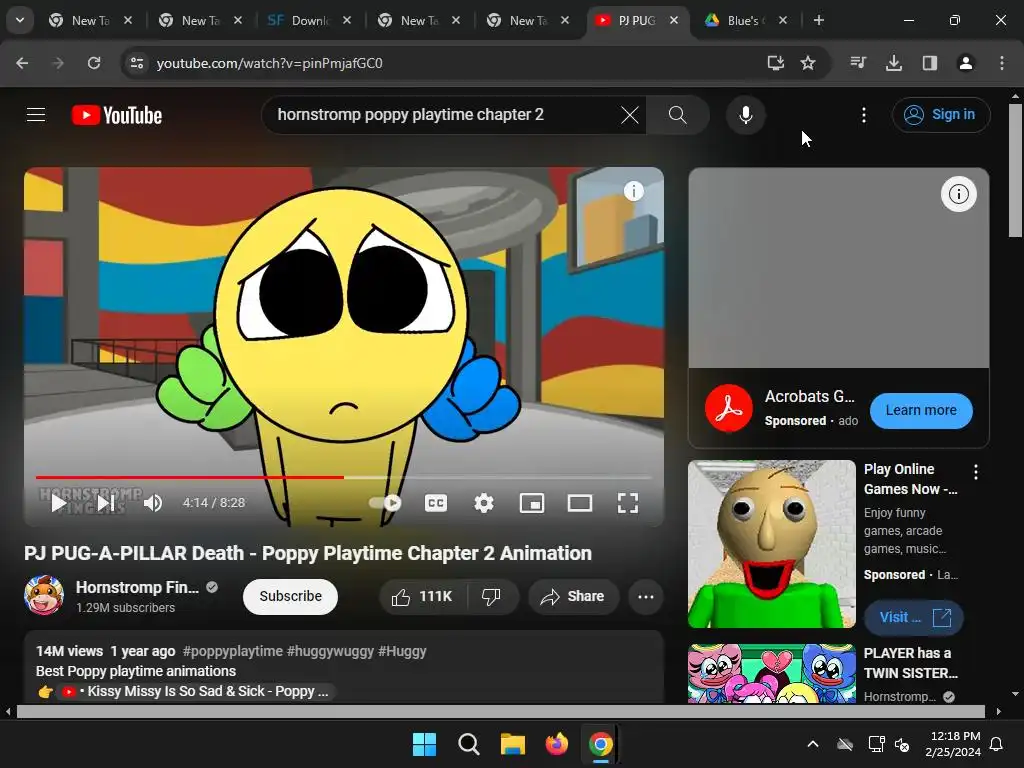Enable miniplayer mode
This screenshot has height=768, width=1024.
click(532, 503)
